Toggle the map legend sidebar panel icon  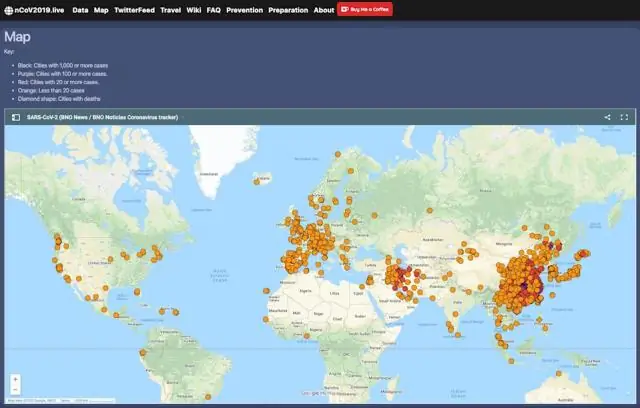click(x=15, y=117)
